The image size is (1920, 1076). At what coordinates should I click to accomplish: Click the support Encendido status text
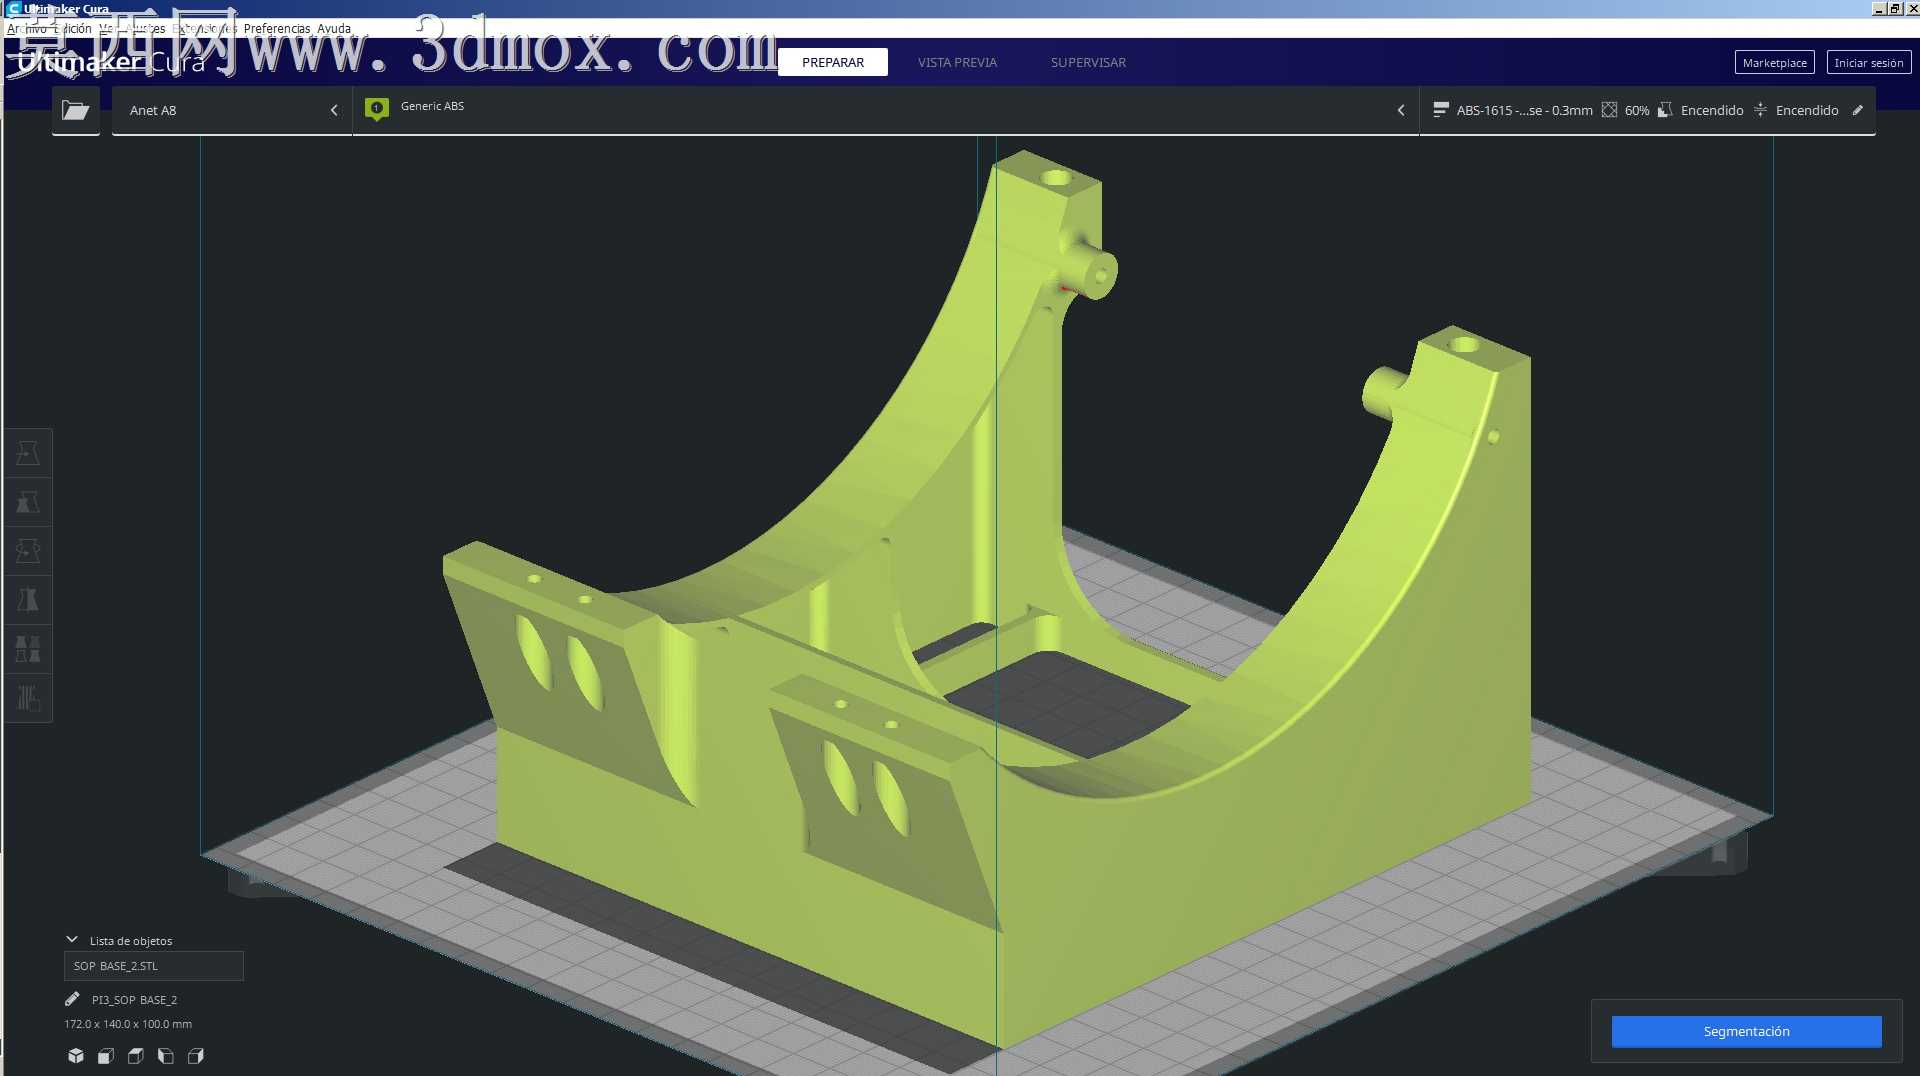1711,110
